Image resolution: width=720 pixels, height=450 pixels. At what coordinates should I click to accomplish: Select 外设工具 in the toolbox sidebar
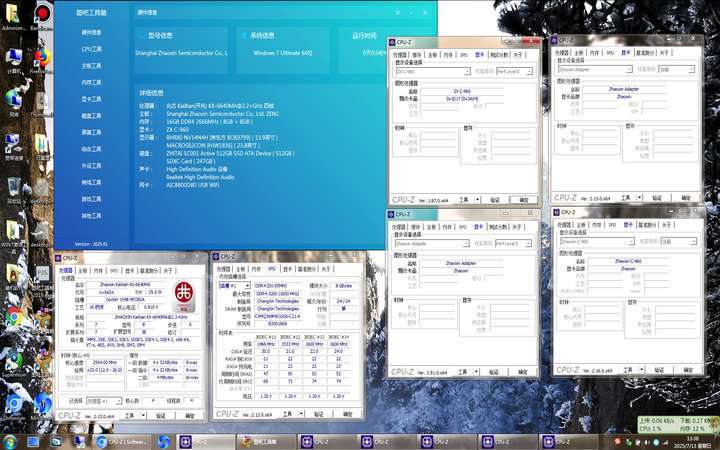tap(91, 166)
